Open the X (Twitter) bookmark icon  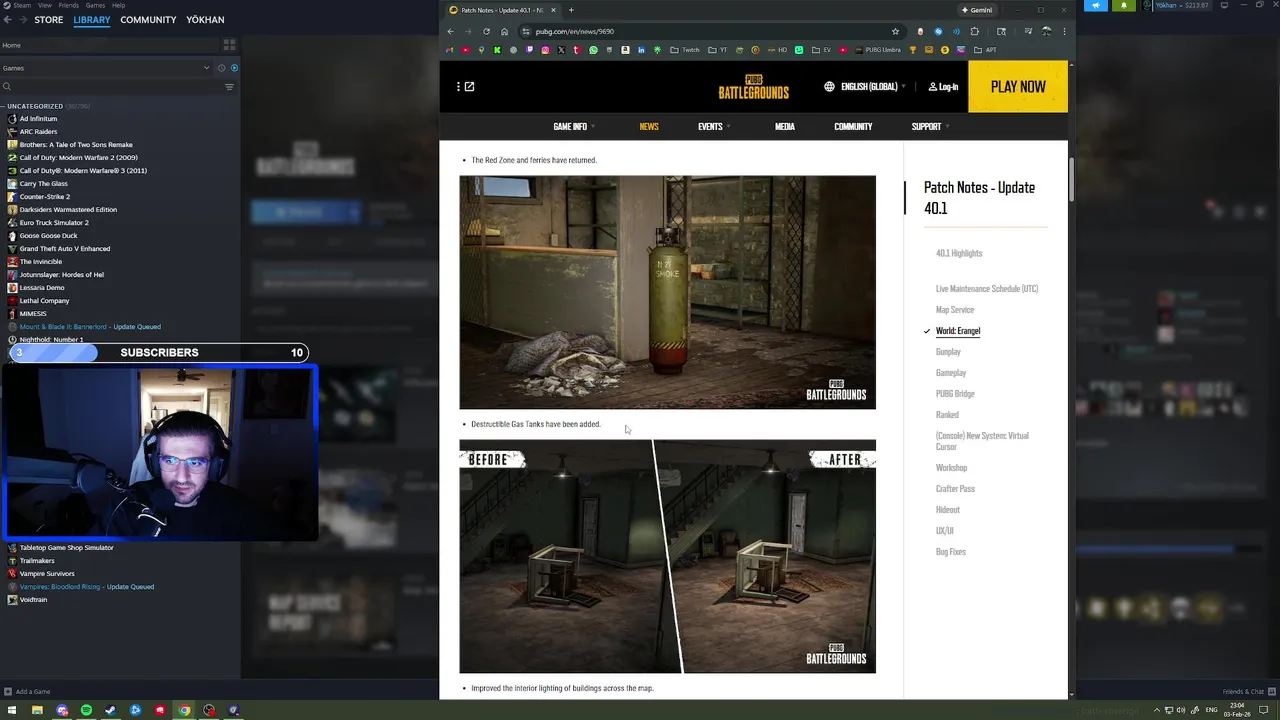pos(561,50)
